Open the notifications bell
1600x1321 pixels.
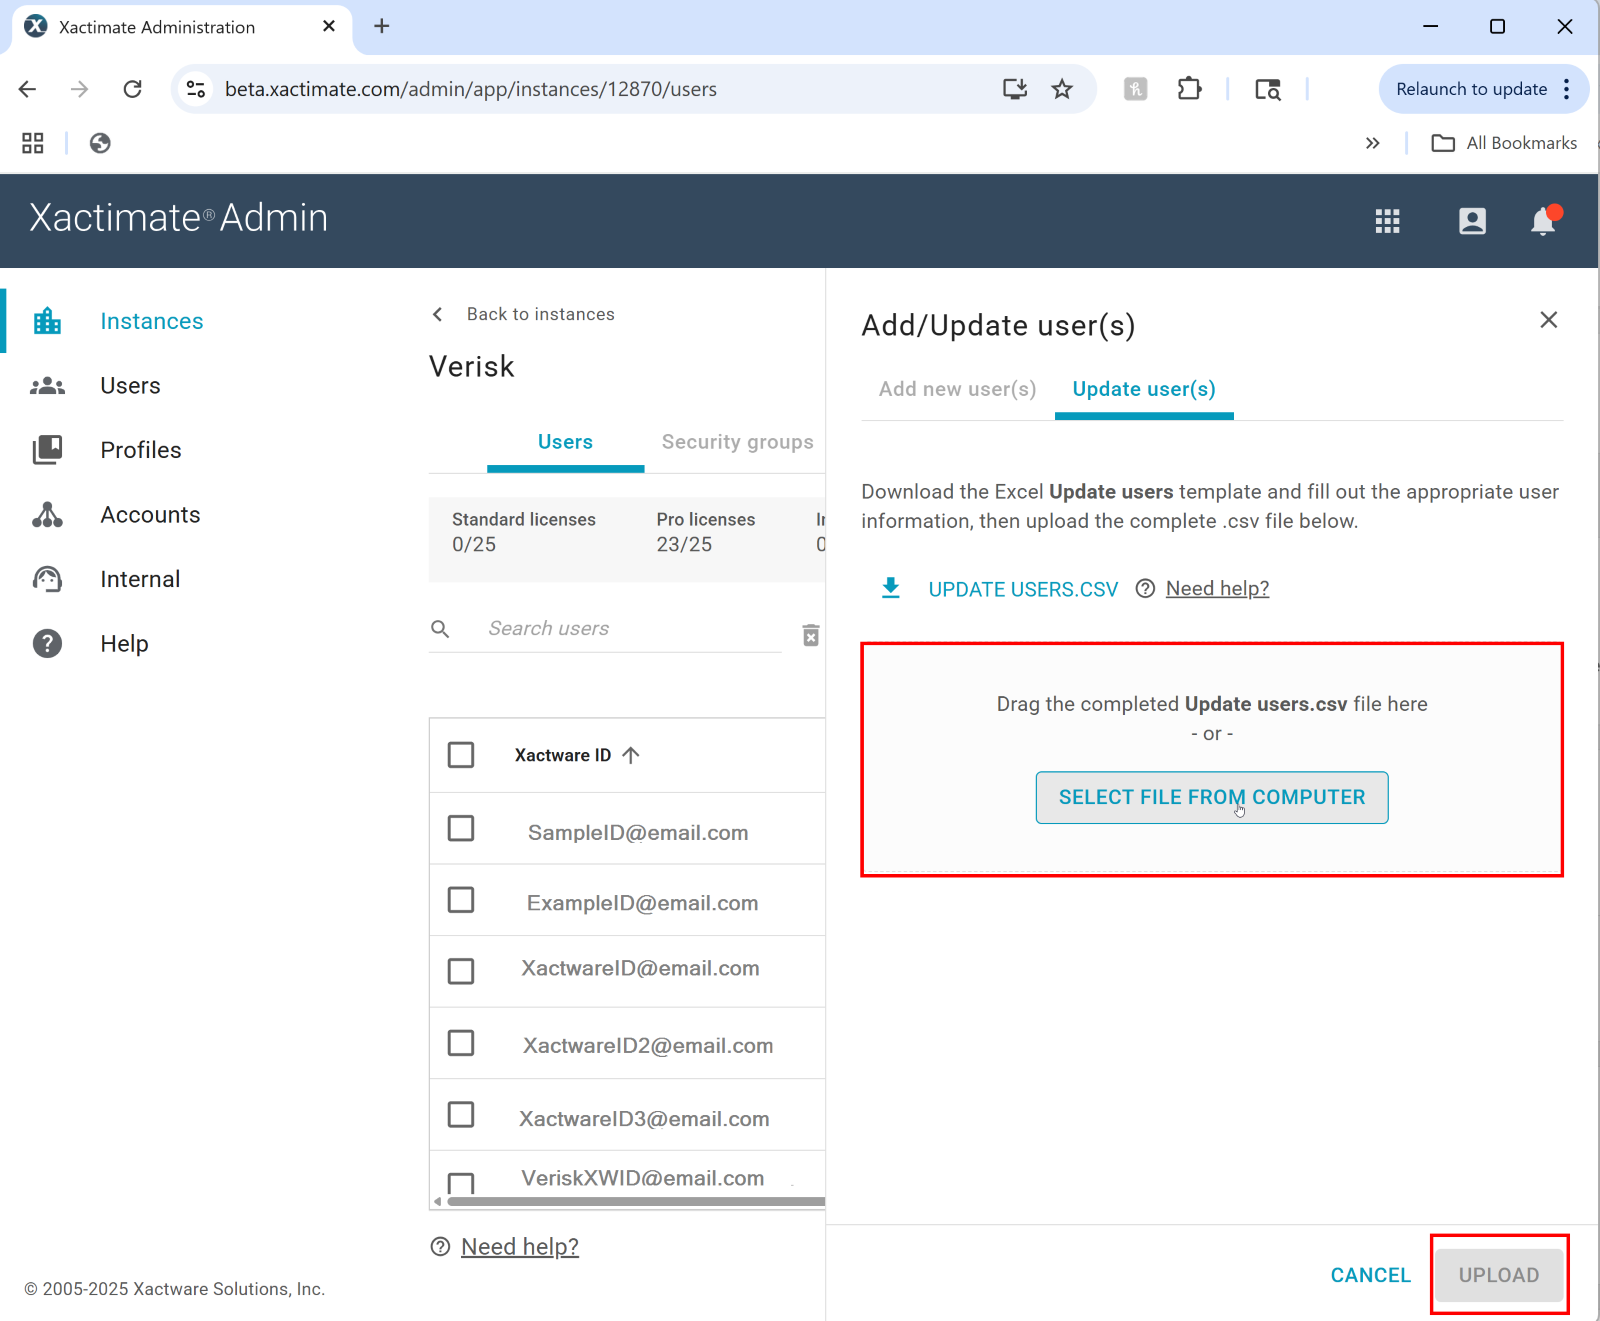pyautogui.click(x=1544, y=220)
